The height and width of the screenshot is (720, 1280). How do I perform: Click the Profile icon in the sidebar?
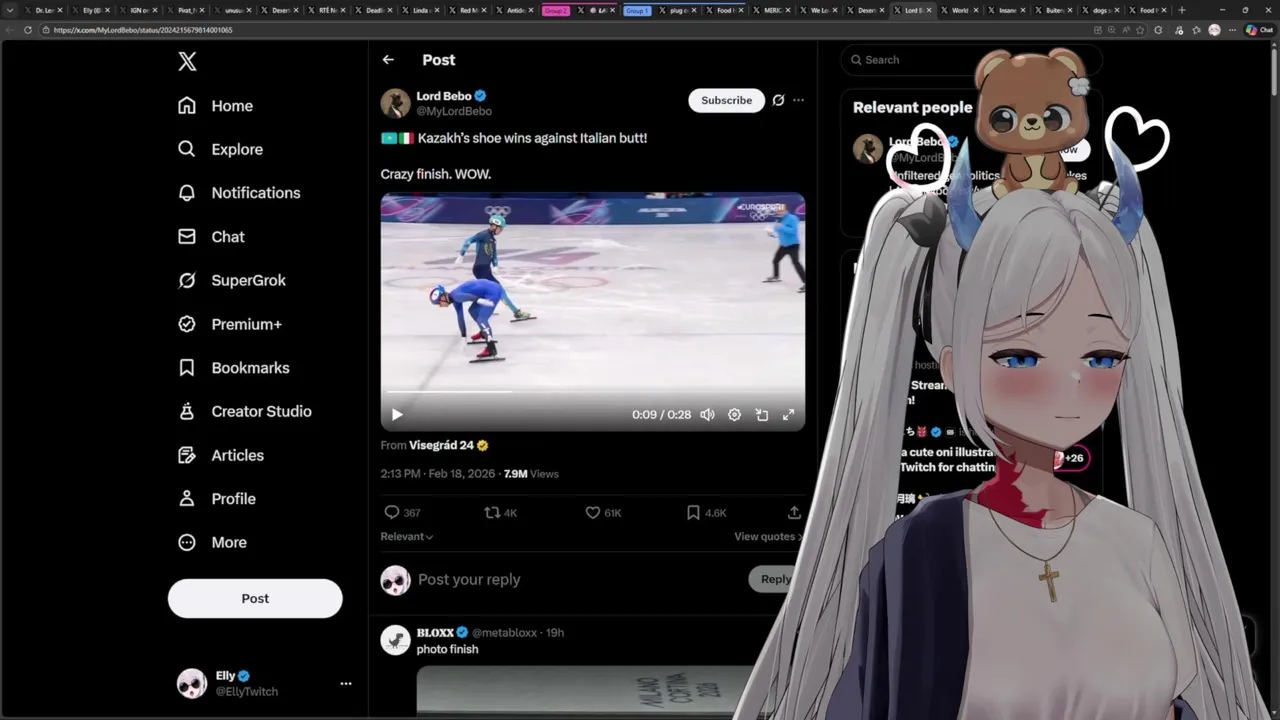coord(187,498)
